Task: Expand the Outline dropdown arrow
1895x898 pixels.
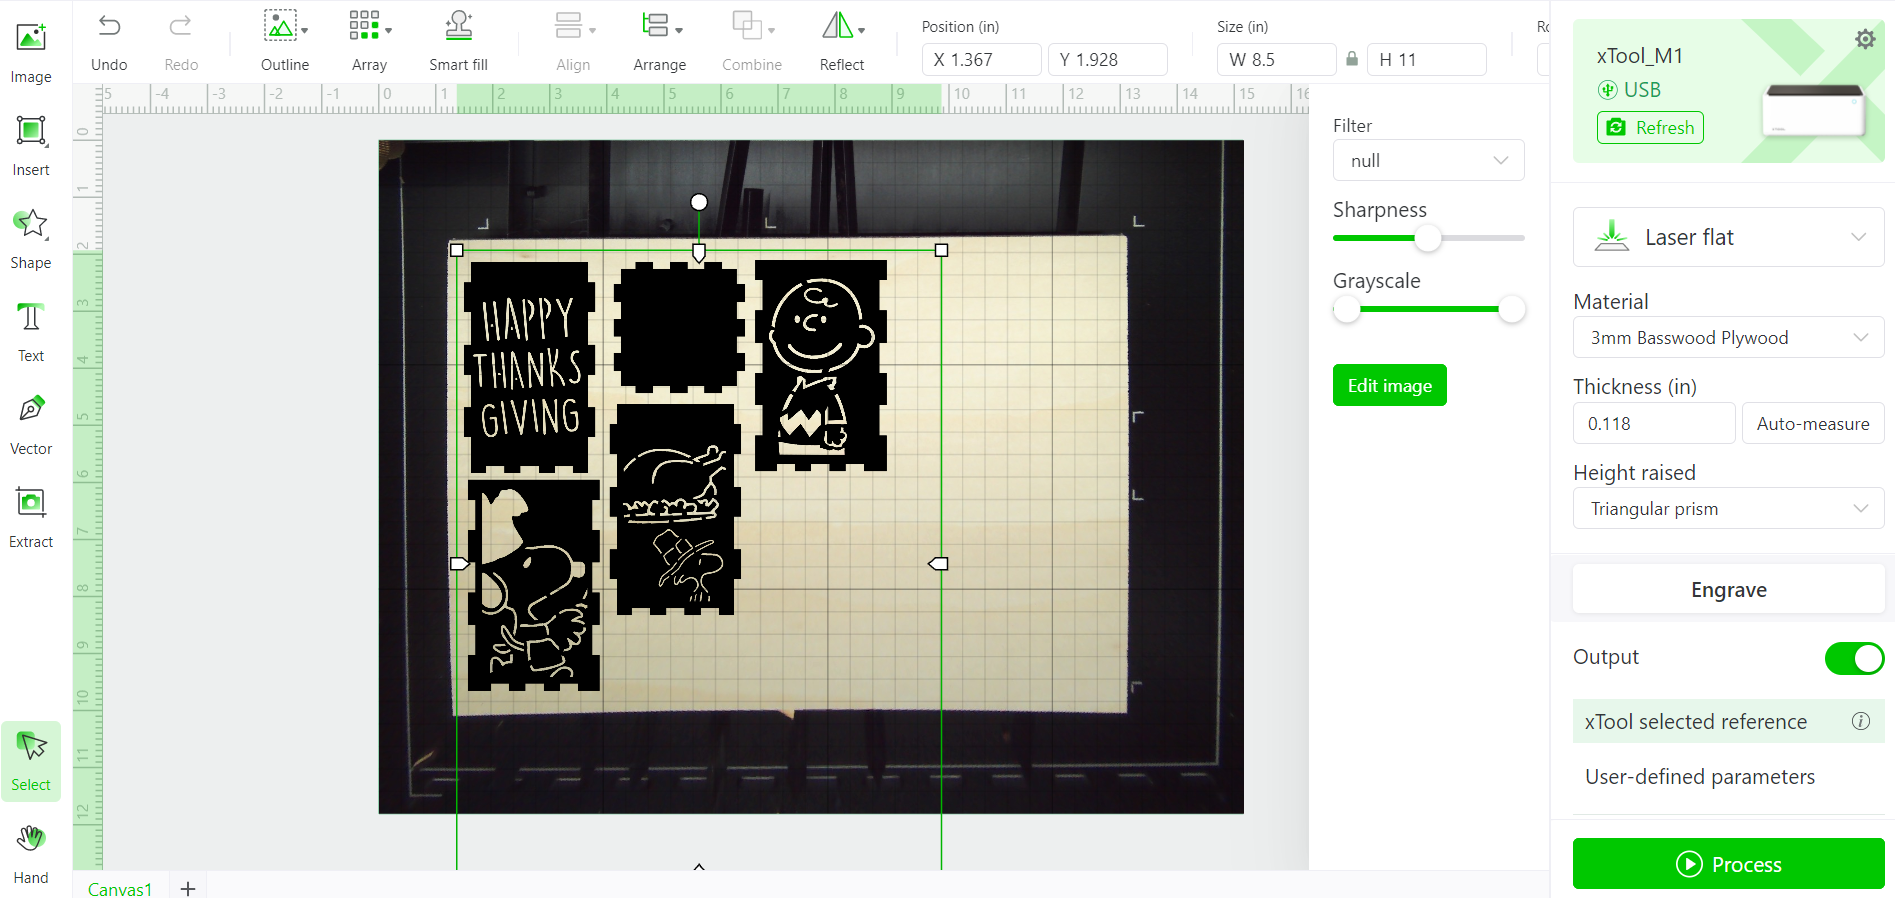Action: [x=305, y=31]
